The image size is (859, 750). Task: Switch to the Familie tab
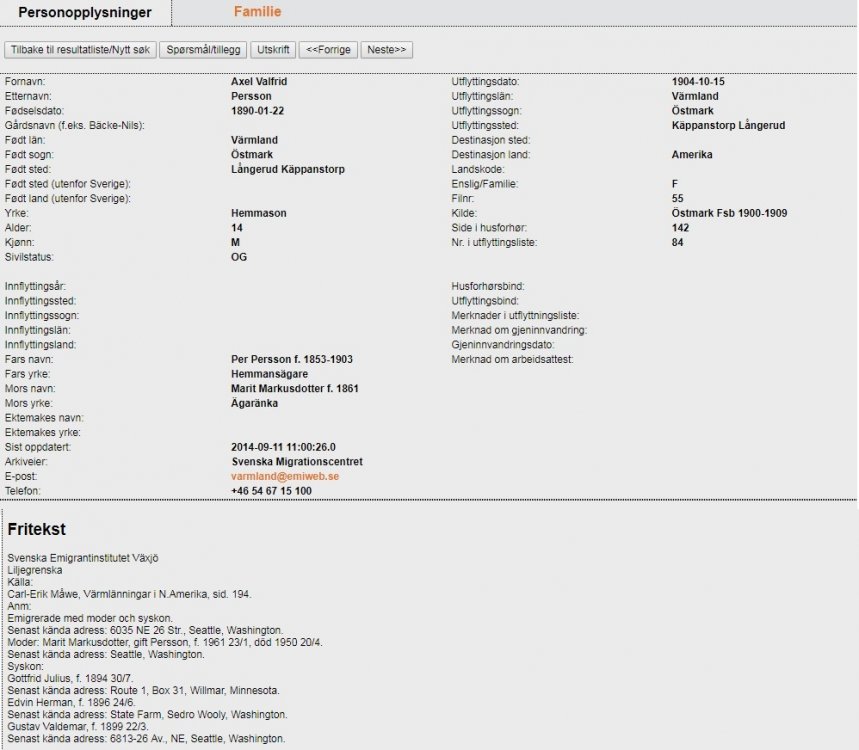click(257, 12)
